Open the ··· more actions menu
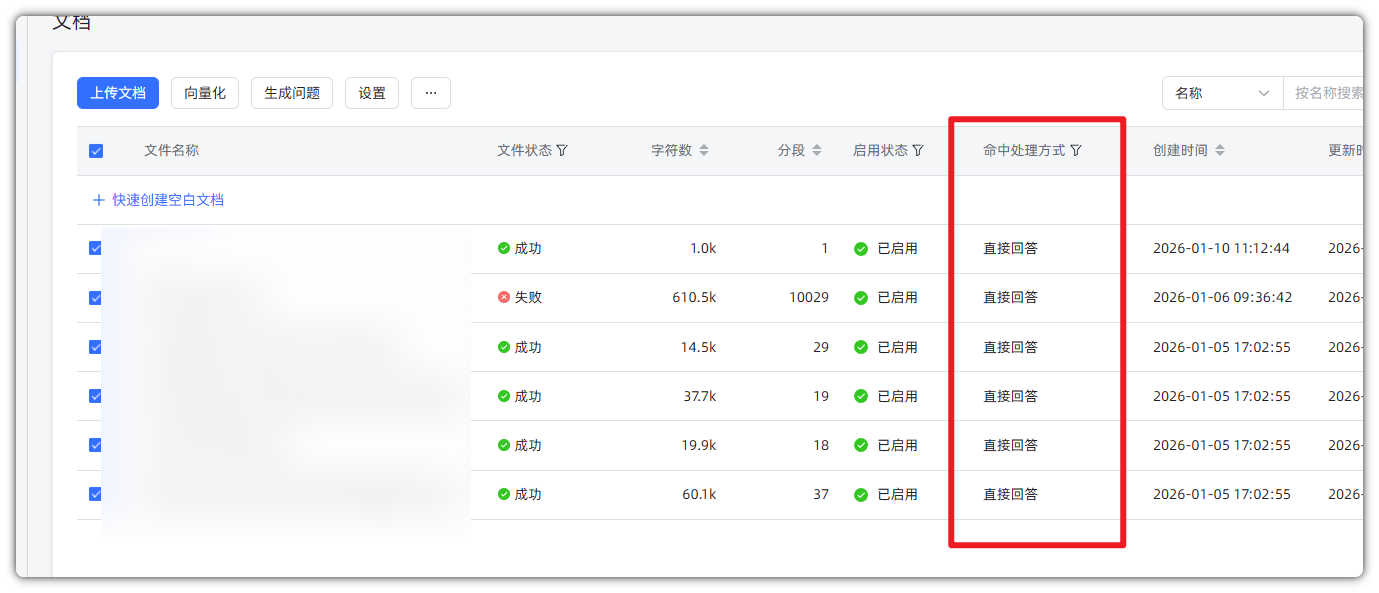This screenshot has height=593, width=1379. [x=431, y=93]
